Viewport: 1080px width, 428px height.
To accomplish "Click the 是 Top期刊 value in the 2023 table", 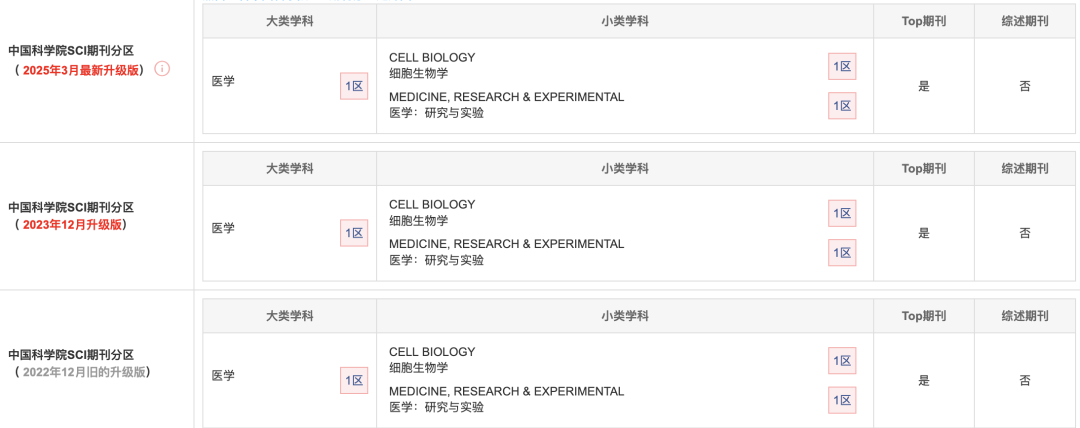I will pyautogui.click(x=924, y=233).
